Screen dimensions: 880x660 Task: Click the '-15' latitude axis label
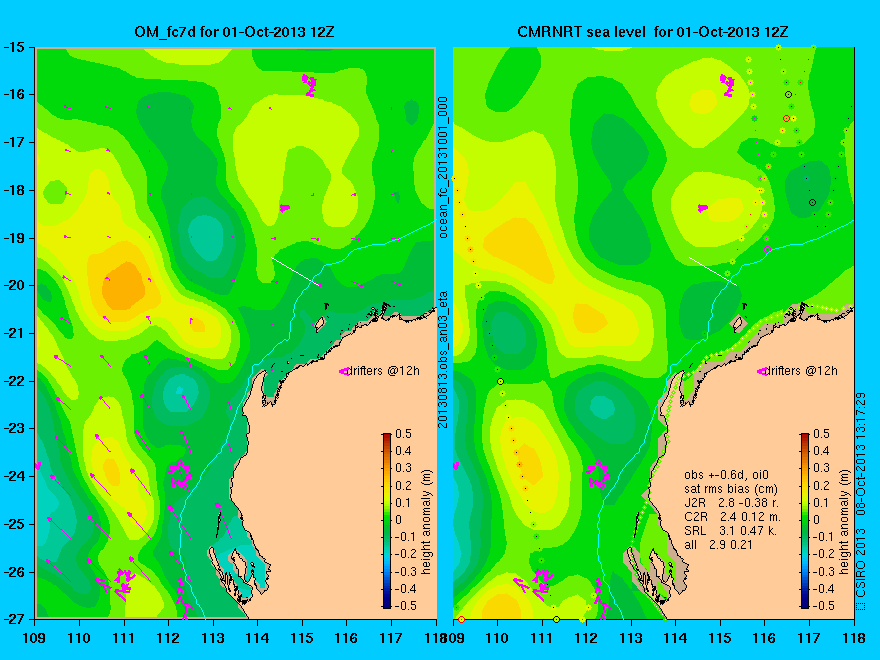14,47
